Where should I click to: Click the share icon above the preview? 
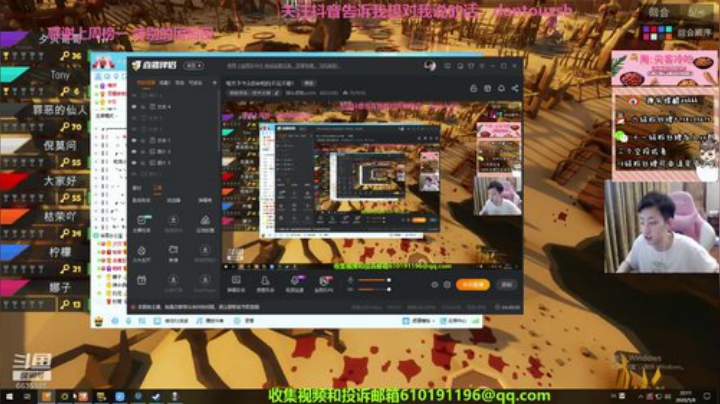515,88
